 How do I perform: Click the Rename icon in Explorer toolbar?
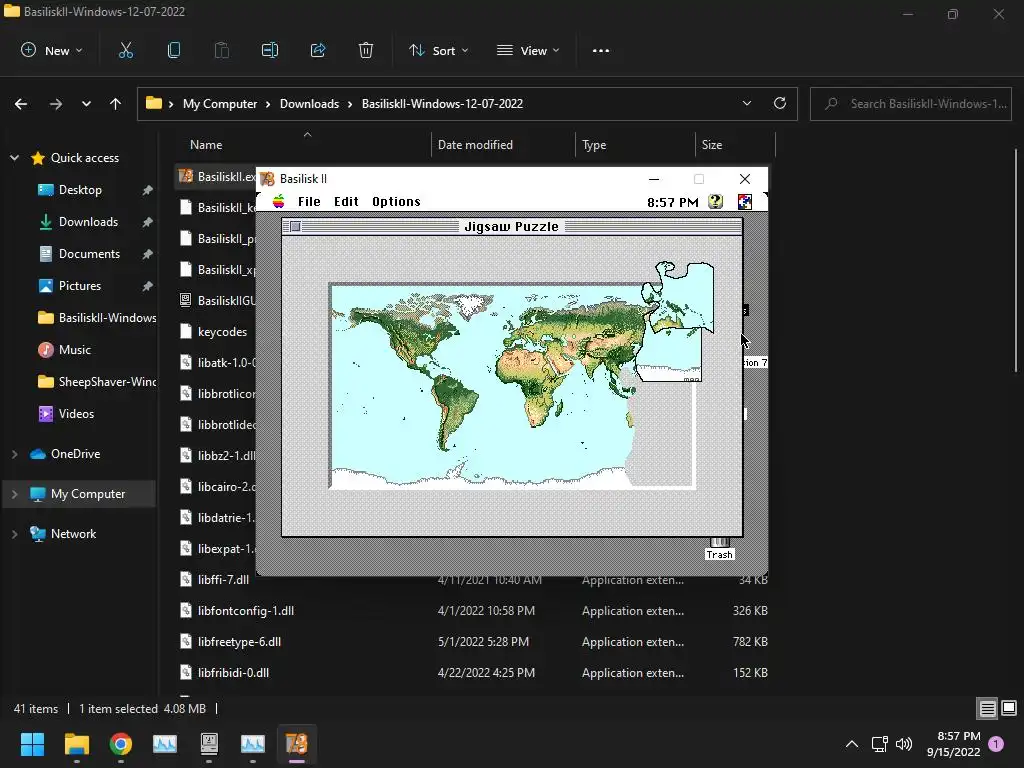tap(270, 50)
